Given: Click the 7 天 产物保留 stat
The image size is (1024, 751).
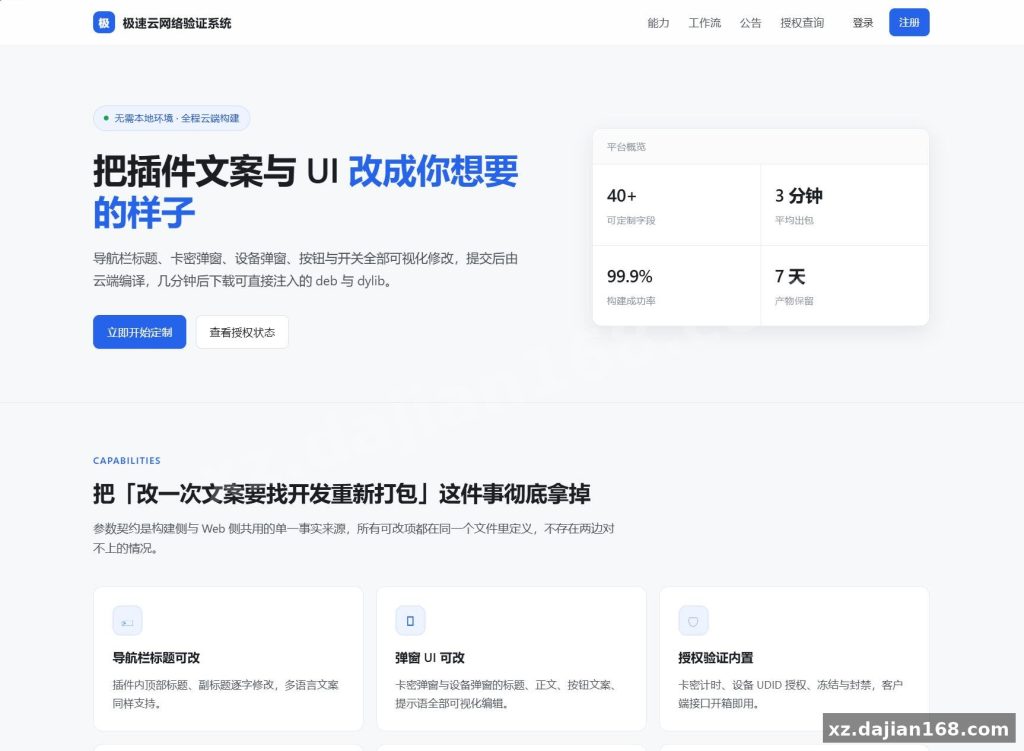Looking at the screenshot, I should 845,286.
